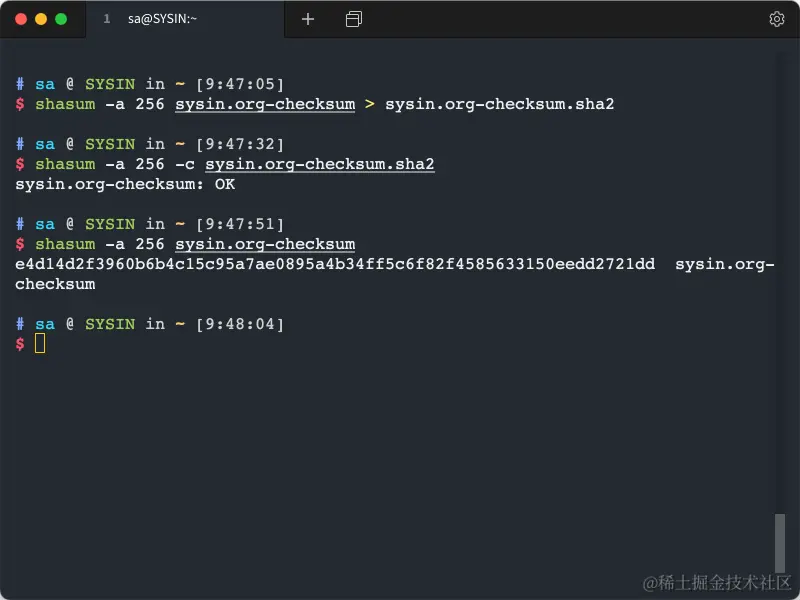Screen dimensions: 800x600
Task: Select the sa@SYSIN:~ tab
Action: click(x=185, y=19)
